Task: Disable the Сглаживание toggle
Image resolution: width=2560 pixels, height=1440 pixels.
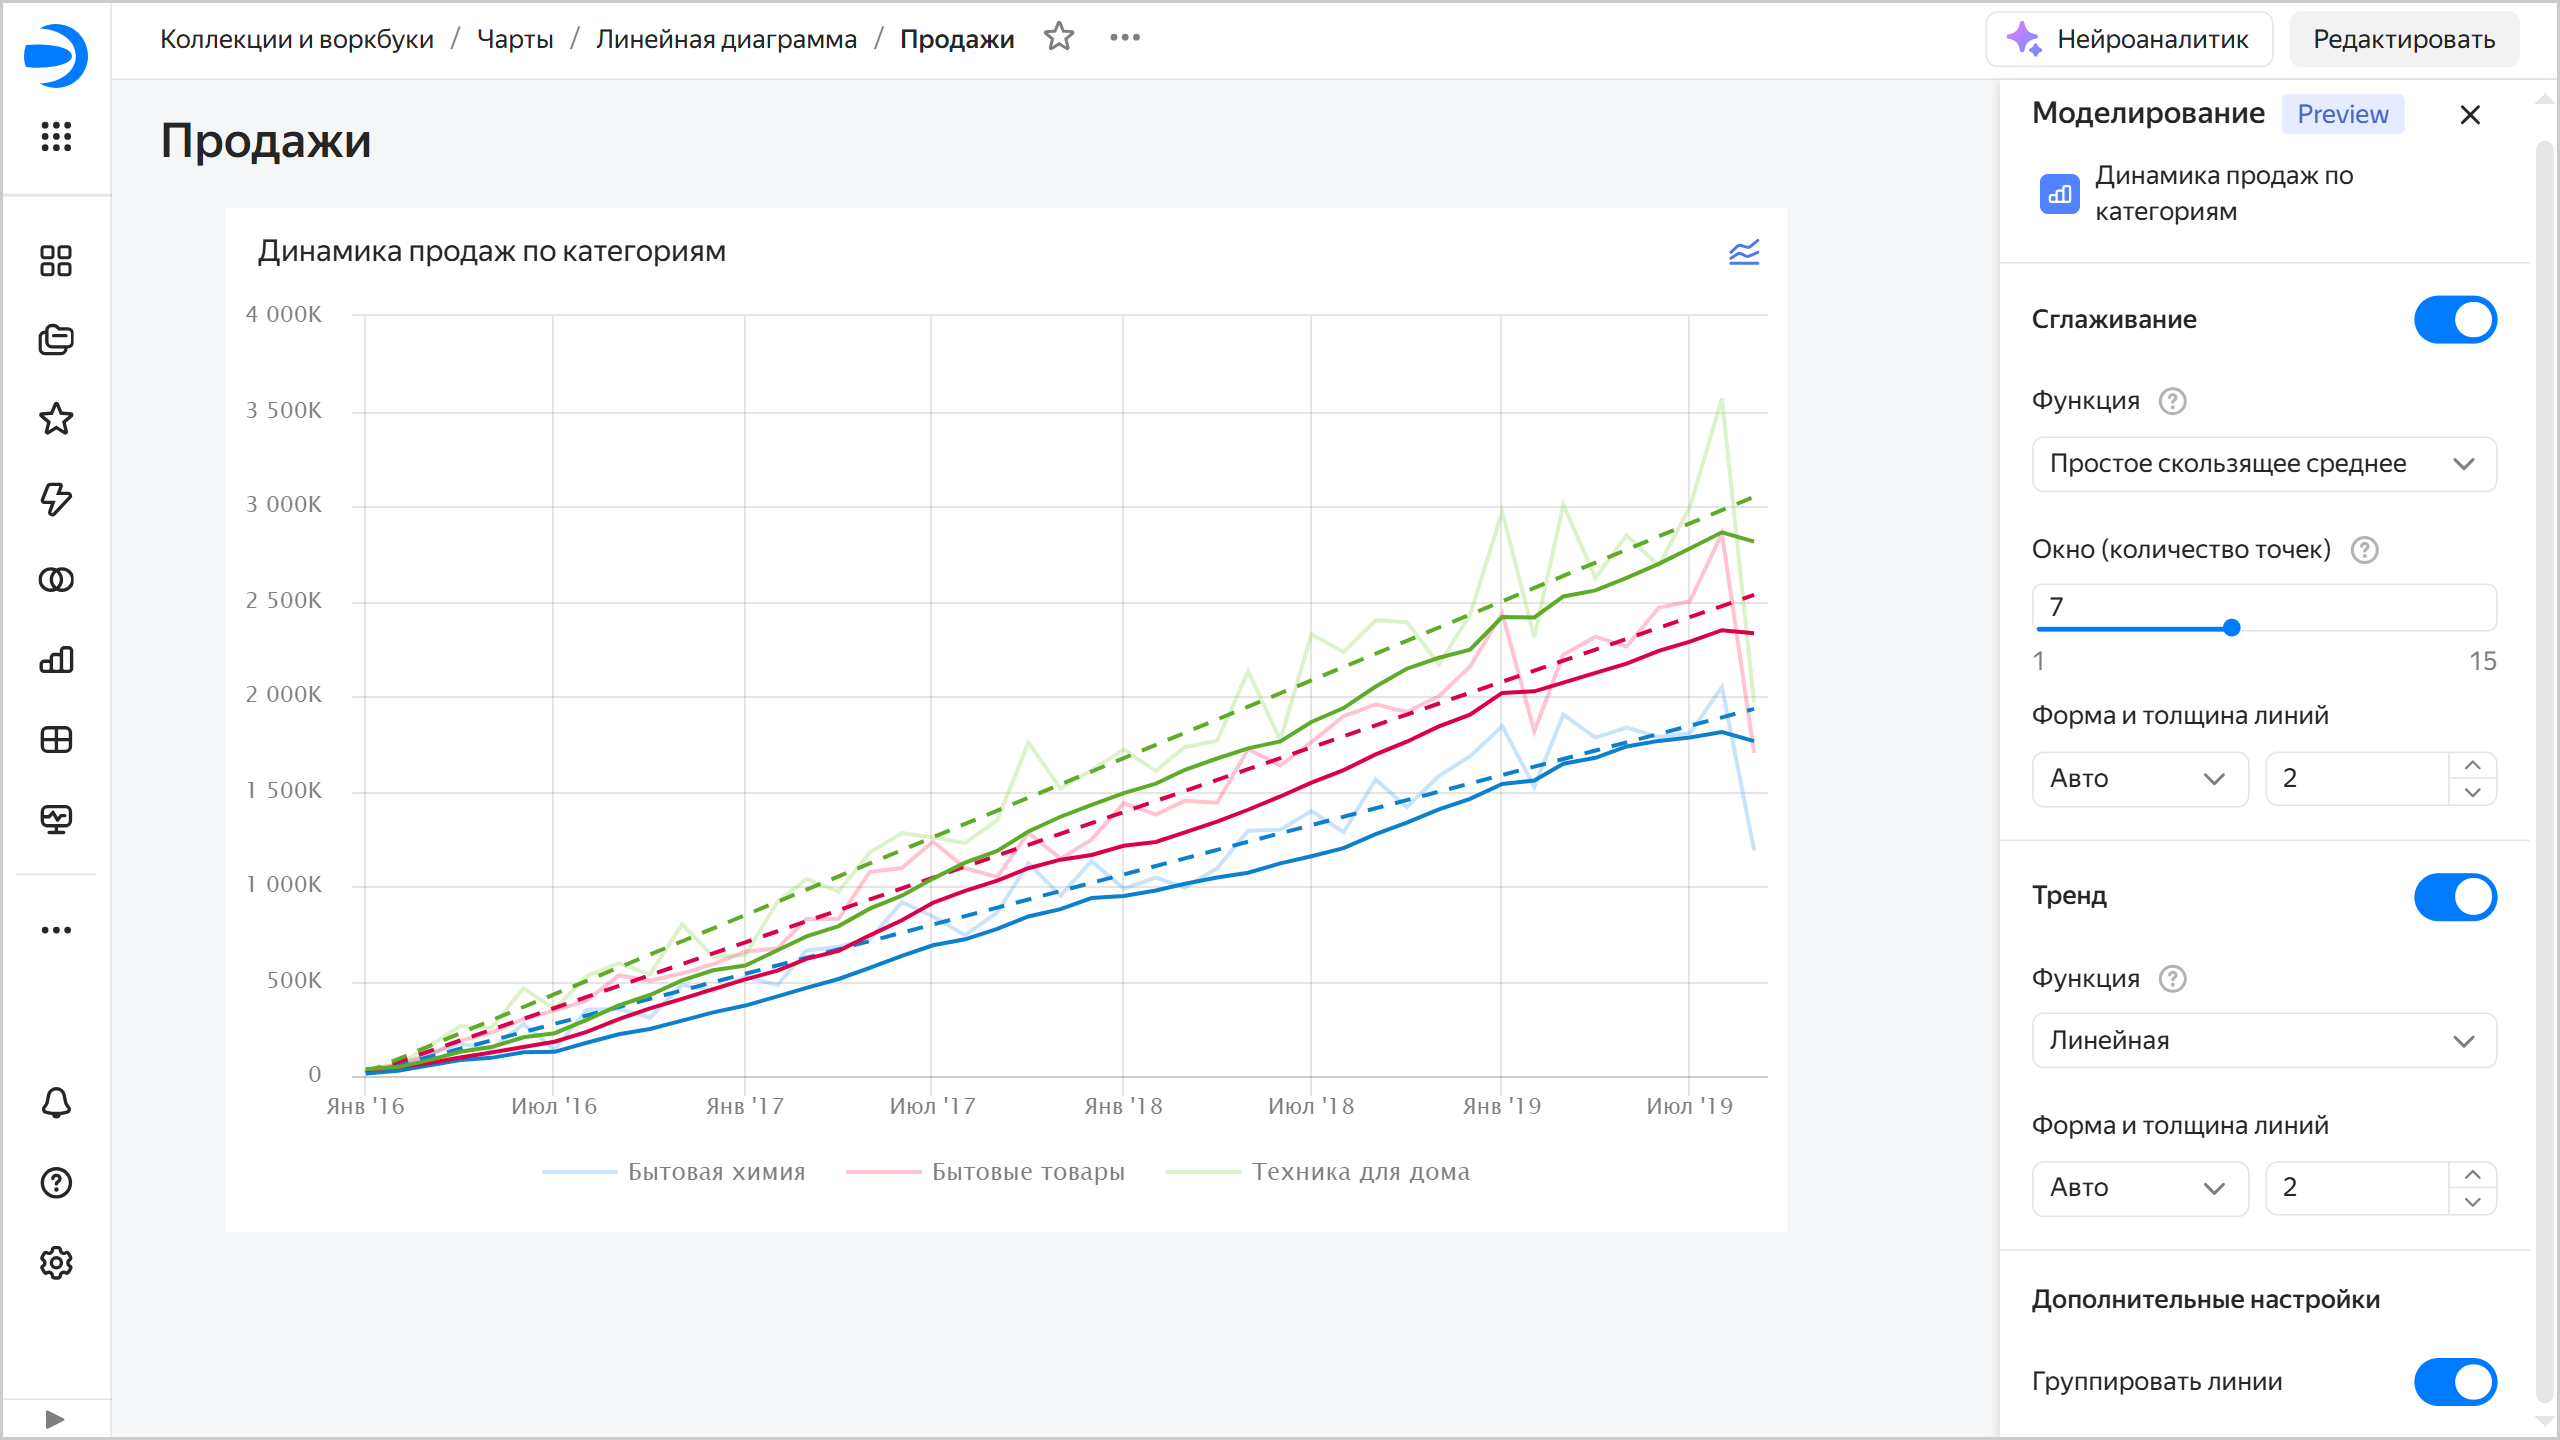Action: pyautogui.click(x=2455, y=319)
